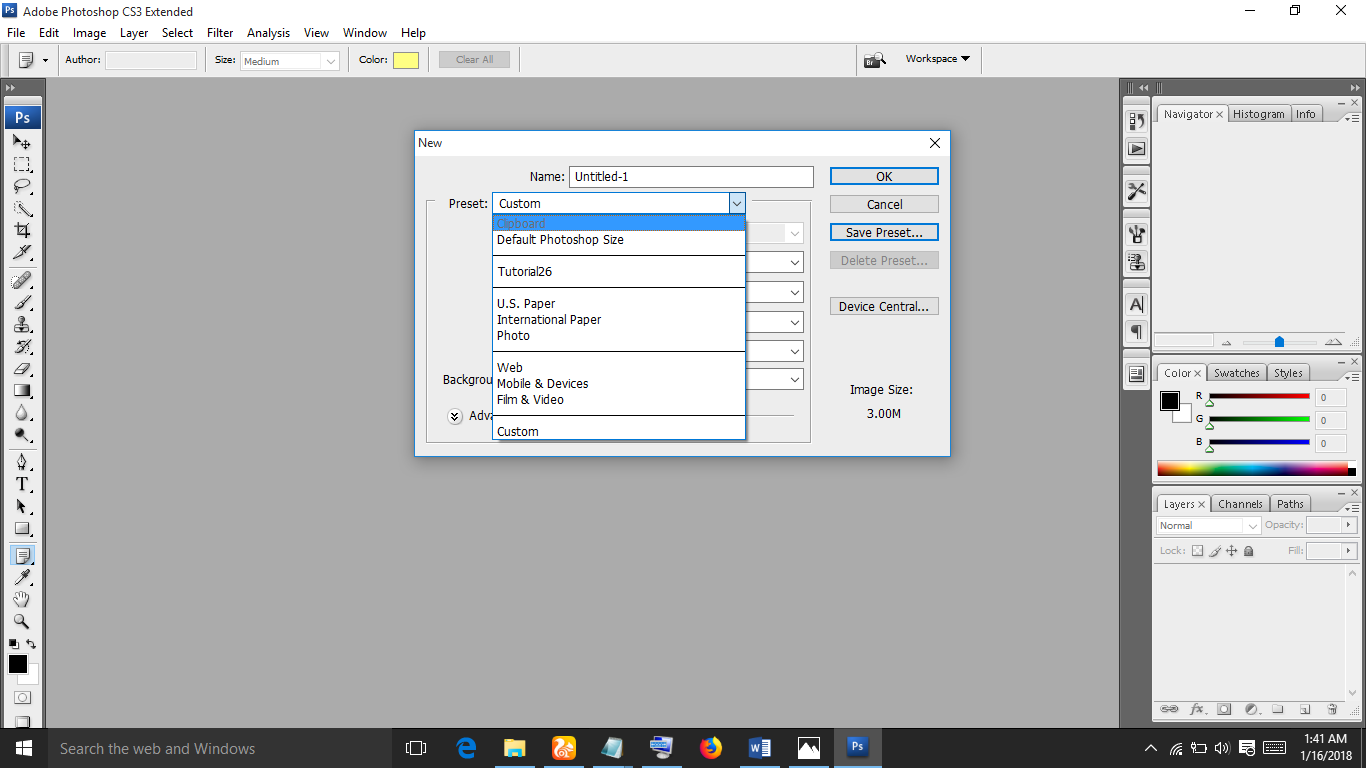Click the OK button

[x=884, y=176]
